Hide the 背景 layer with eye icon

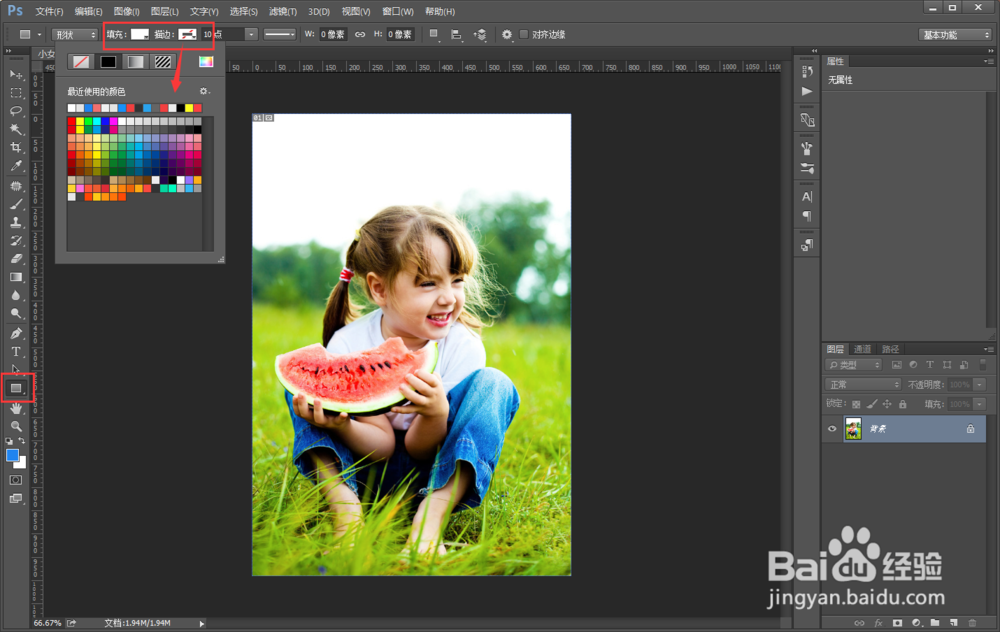832,429
